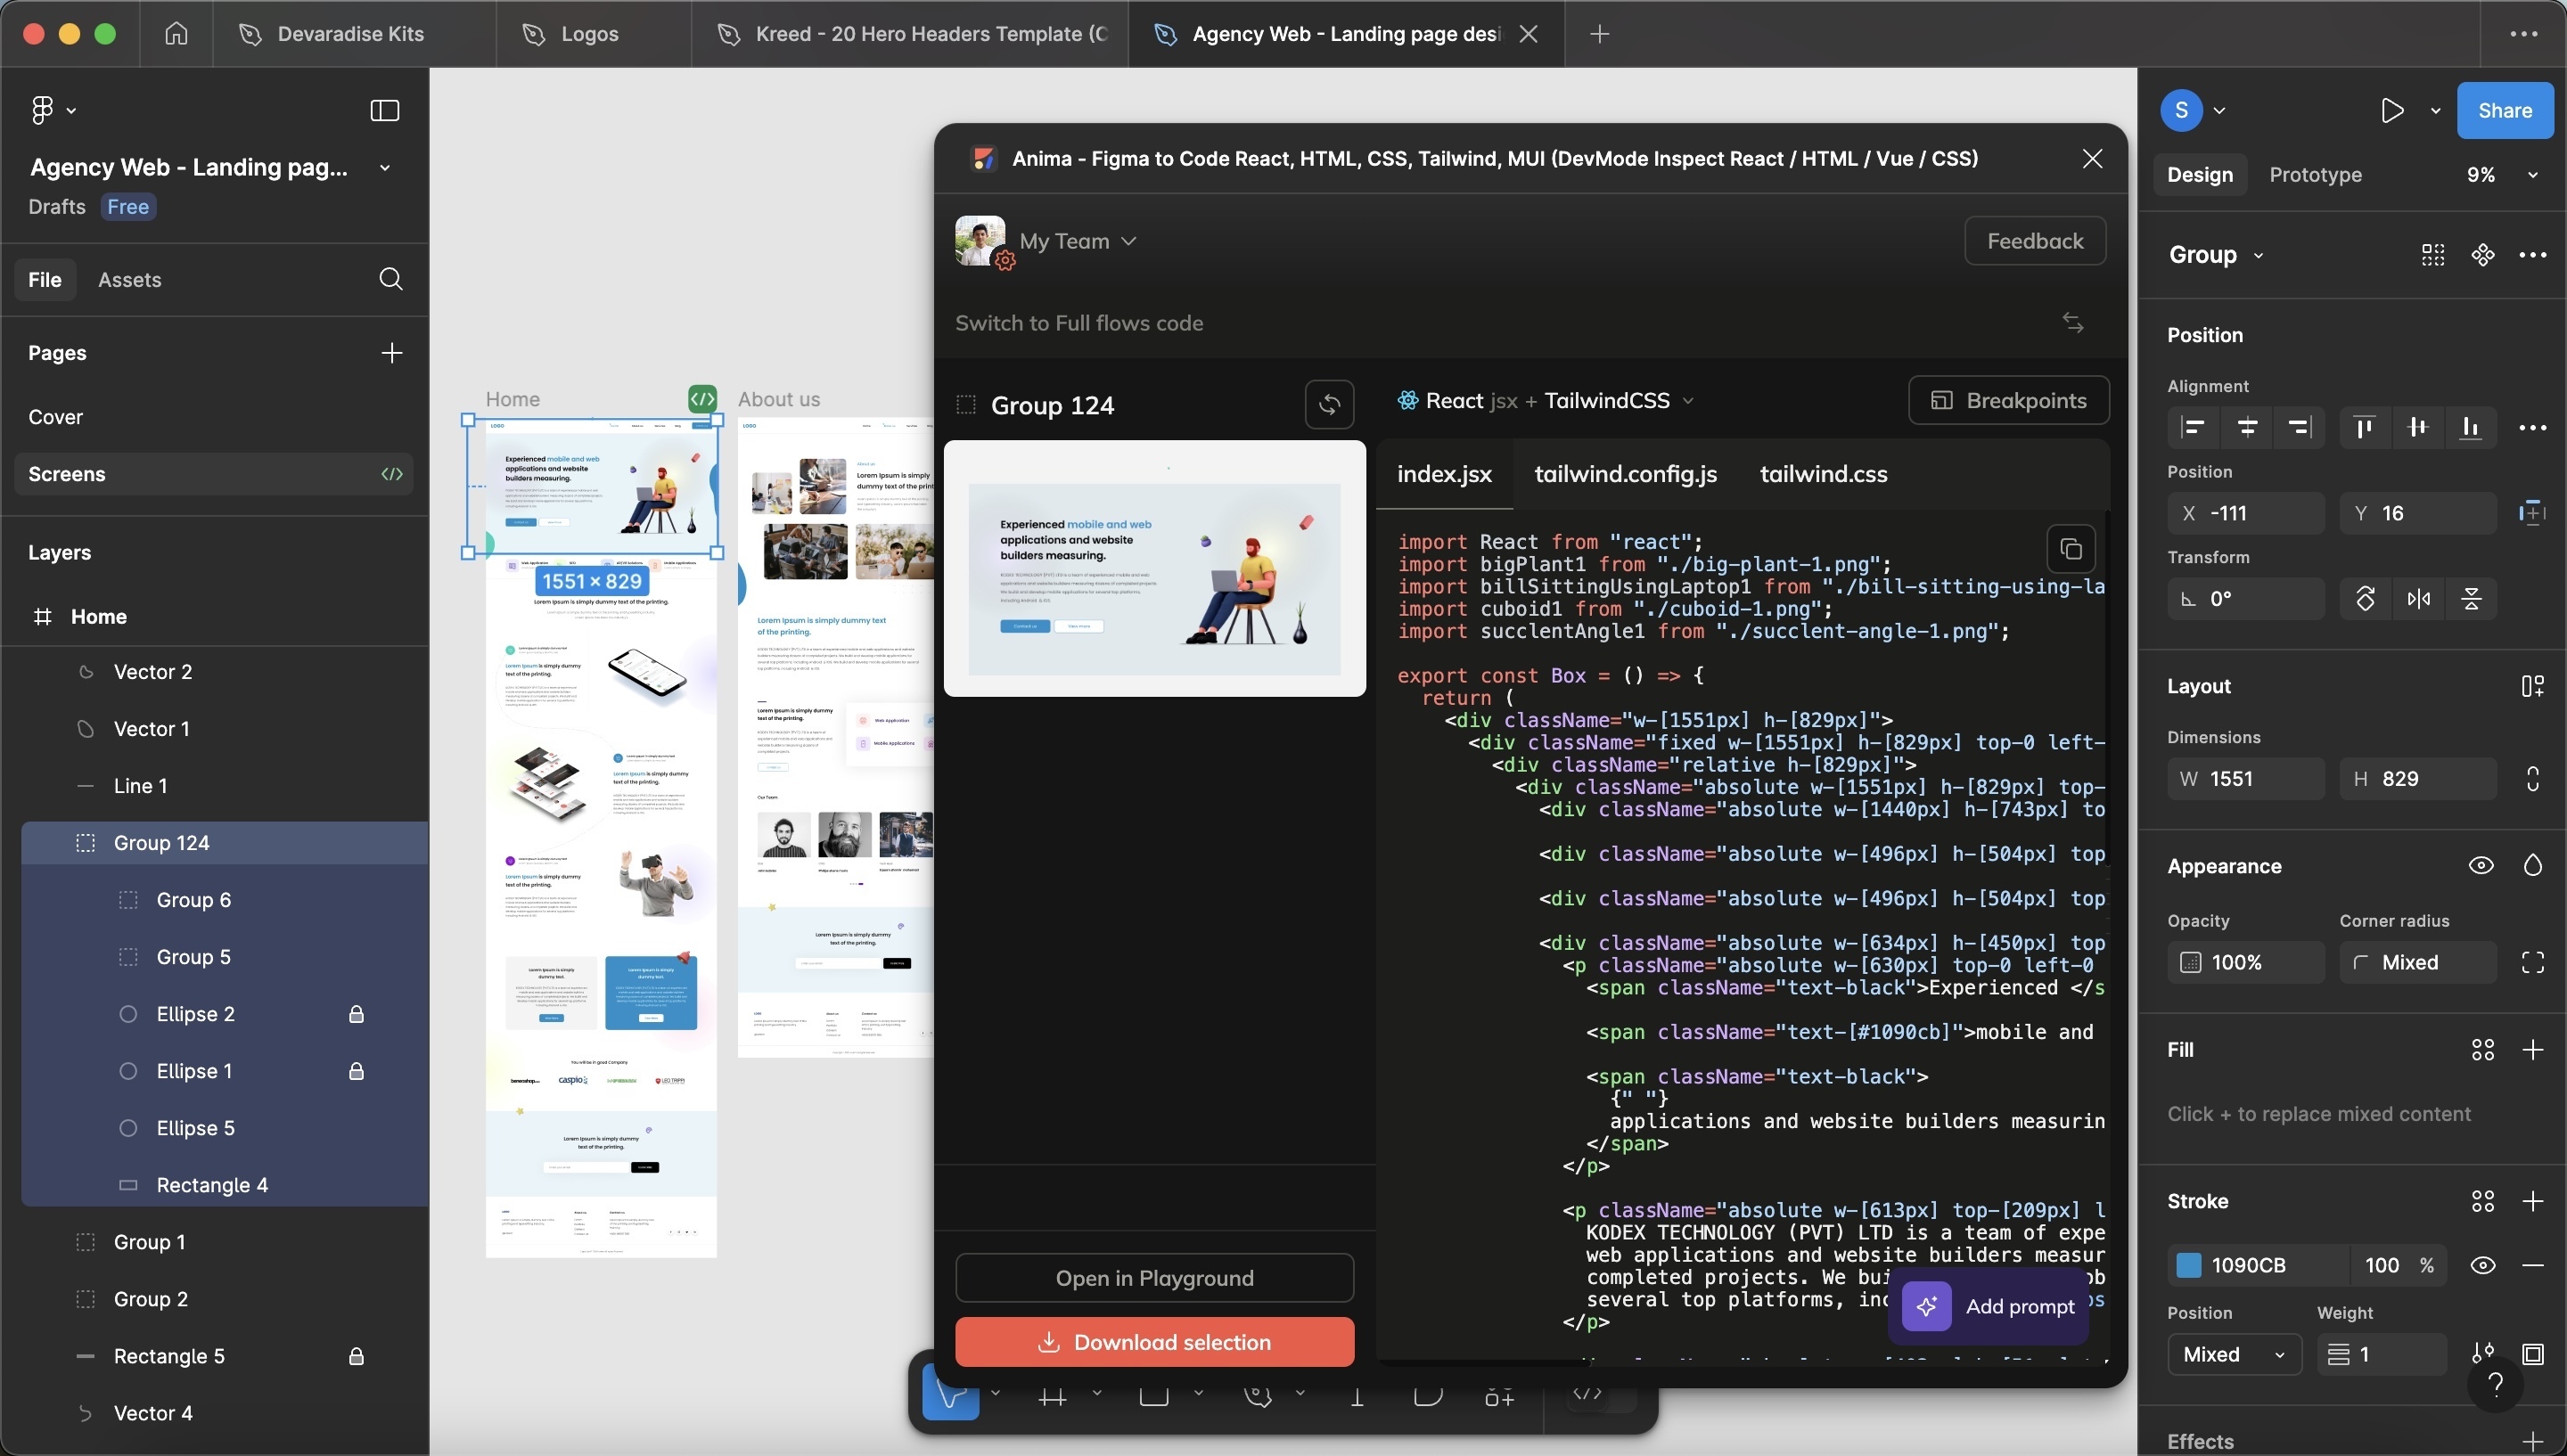Click the stroke color swatch 1090CB
The height and width of the screenshot is (1456, 2567).
(x=2189, y=1266)
